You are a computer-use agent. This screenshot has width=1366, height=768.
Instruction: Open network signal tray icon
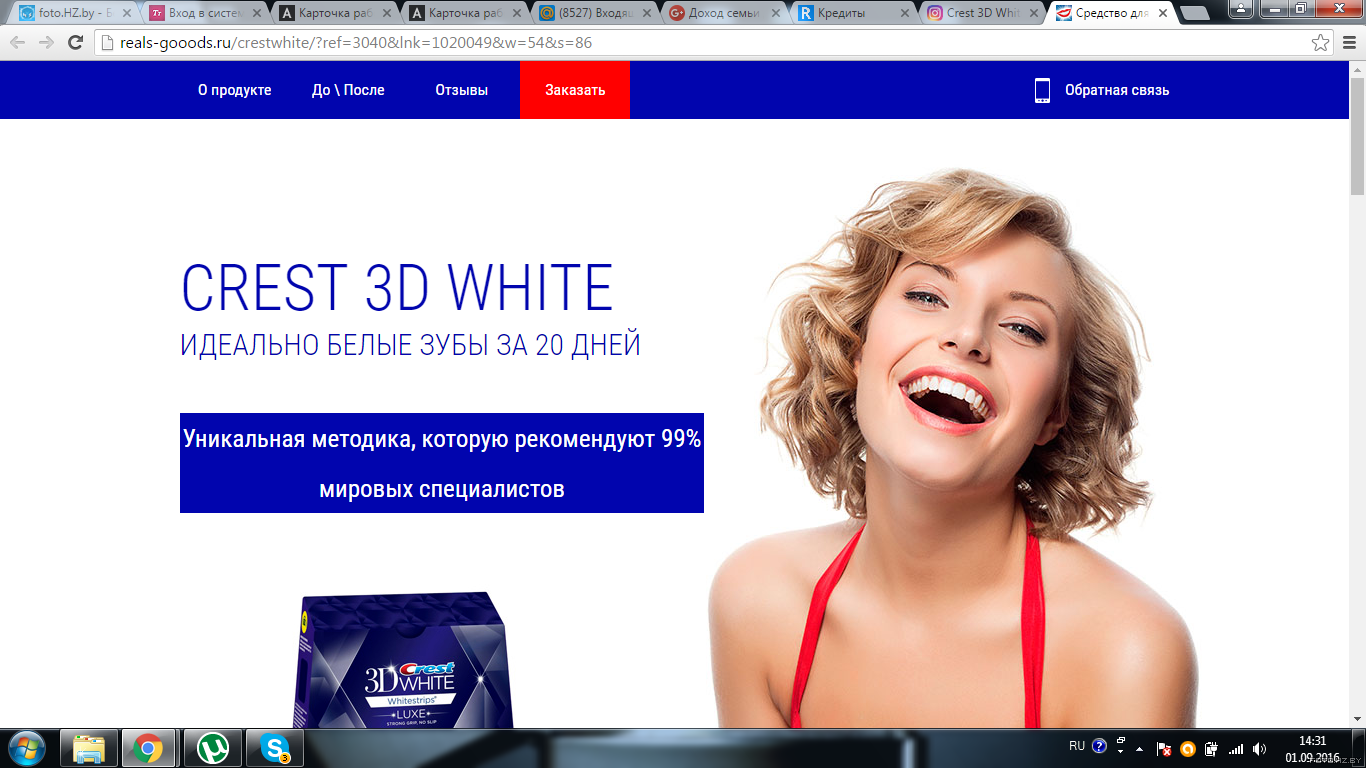(1236, 748)
